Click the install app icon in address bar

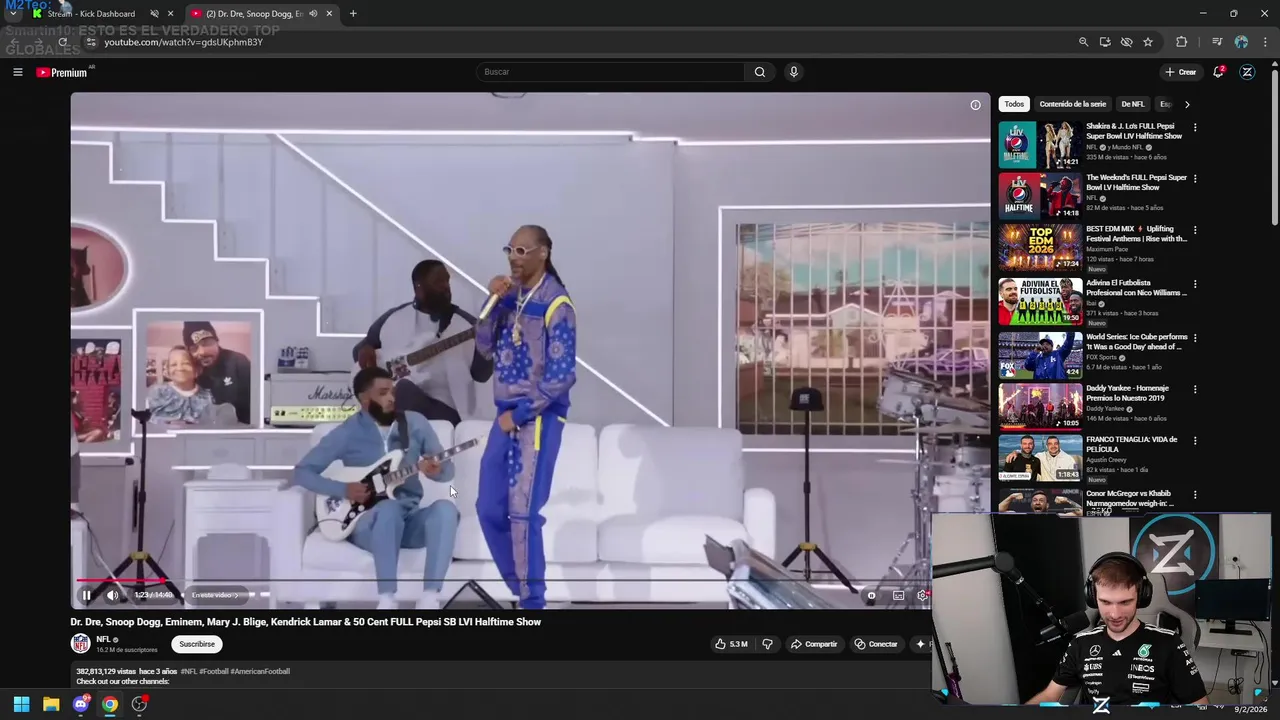[1105, 42]
